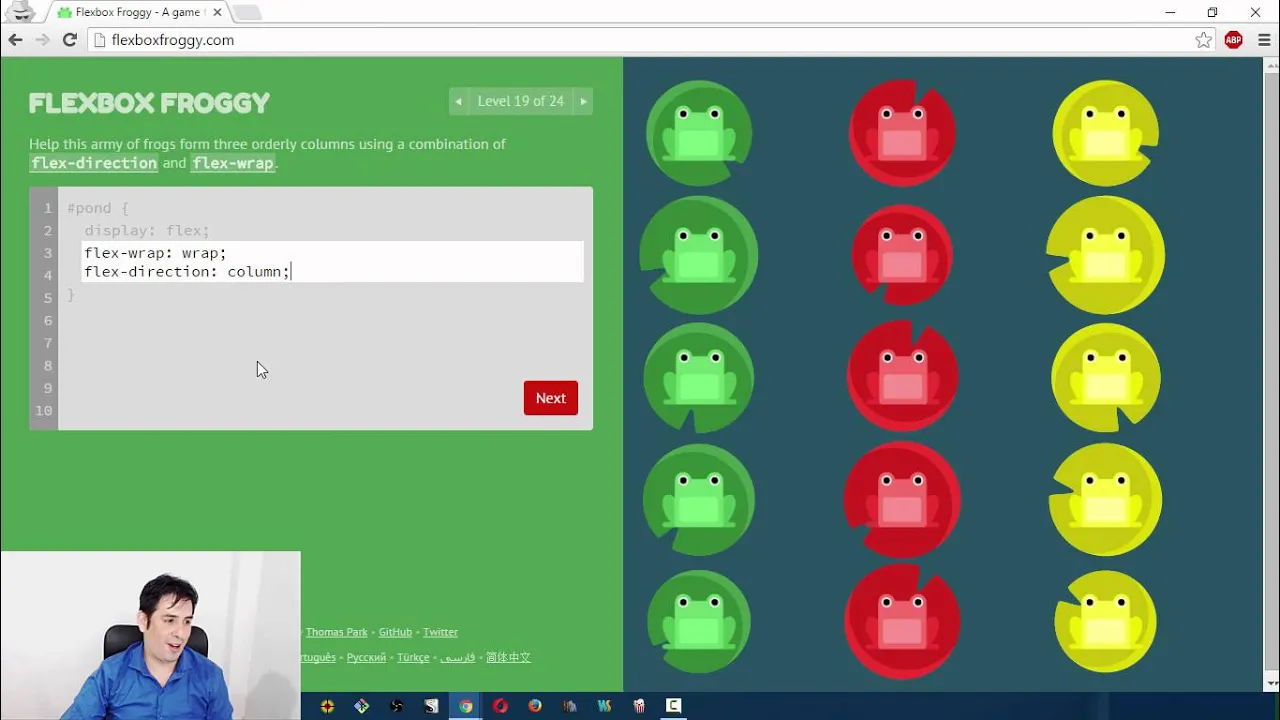
Task: Open the Twitter link in footer
Action: (x=440, y=632)
